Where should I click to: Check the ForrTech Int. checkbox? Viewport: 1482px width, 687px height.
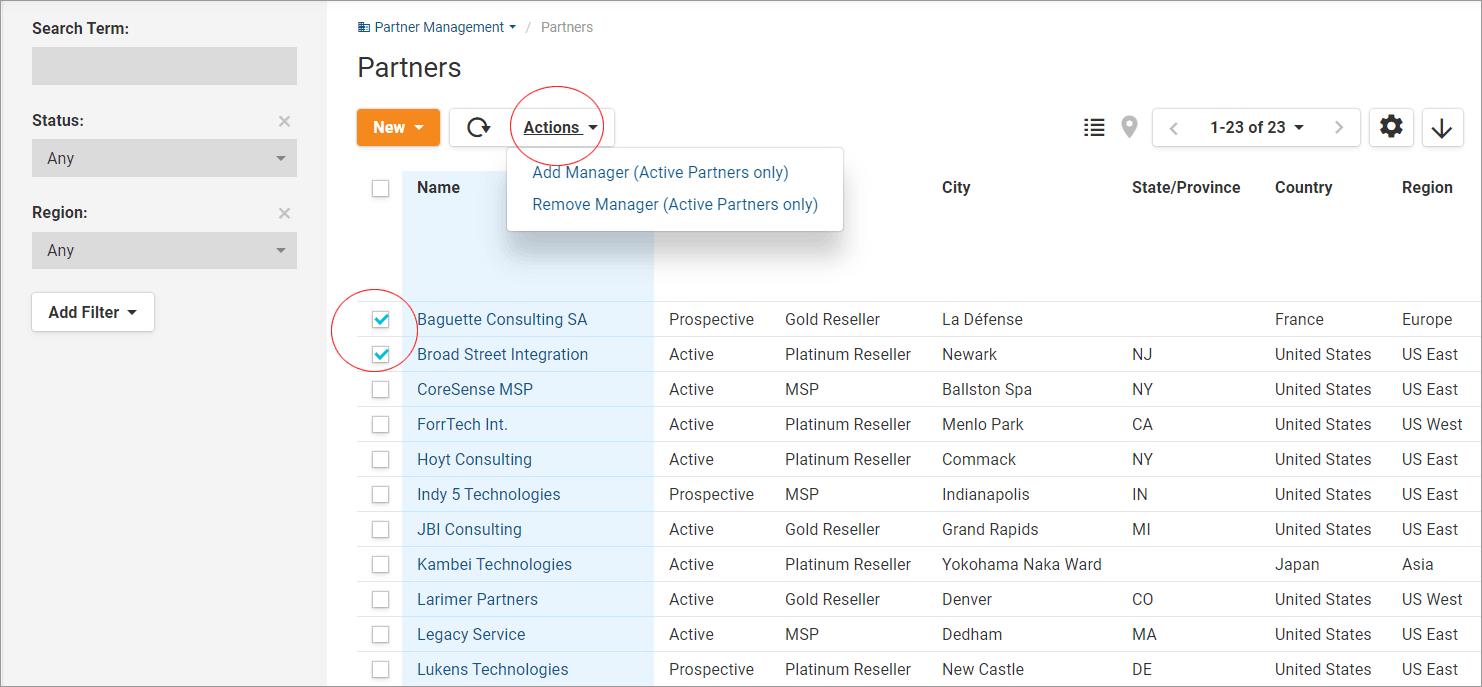coord(380,424)
